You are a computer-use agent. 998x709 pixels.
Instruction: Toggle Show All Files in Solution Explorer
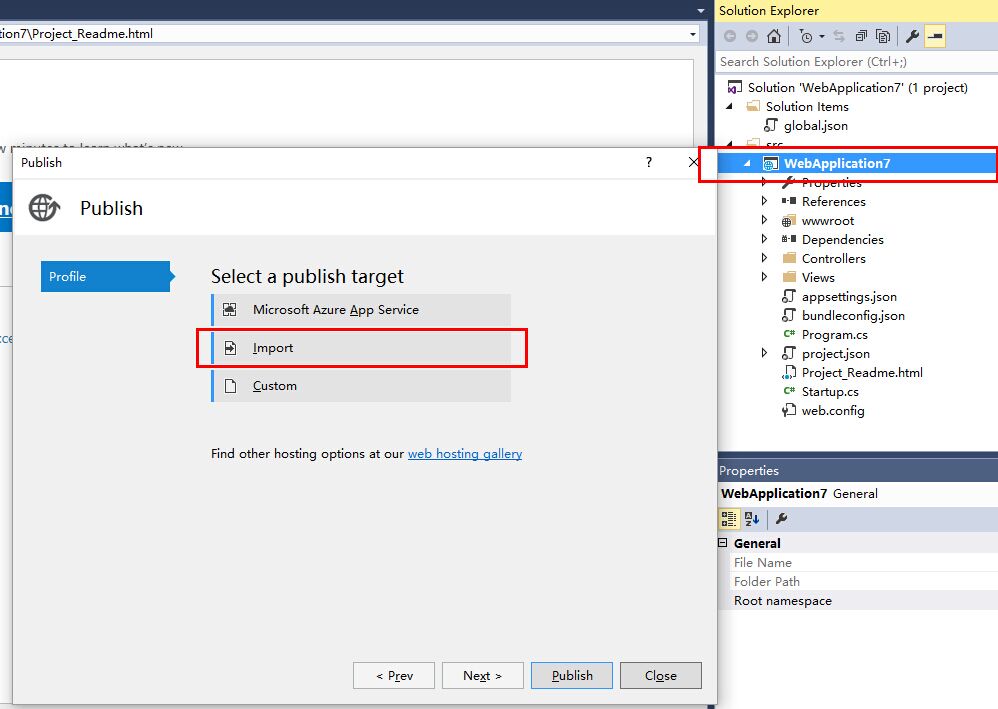pyautogui.click(x=883, y=36)
